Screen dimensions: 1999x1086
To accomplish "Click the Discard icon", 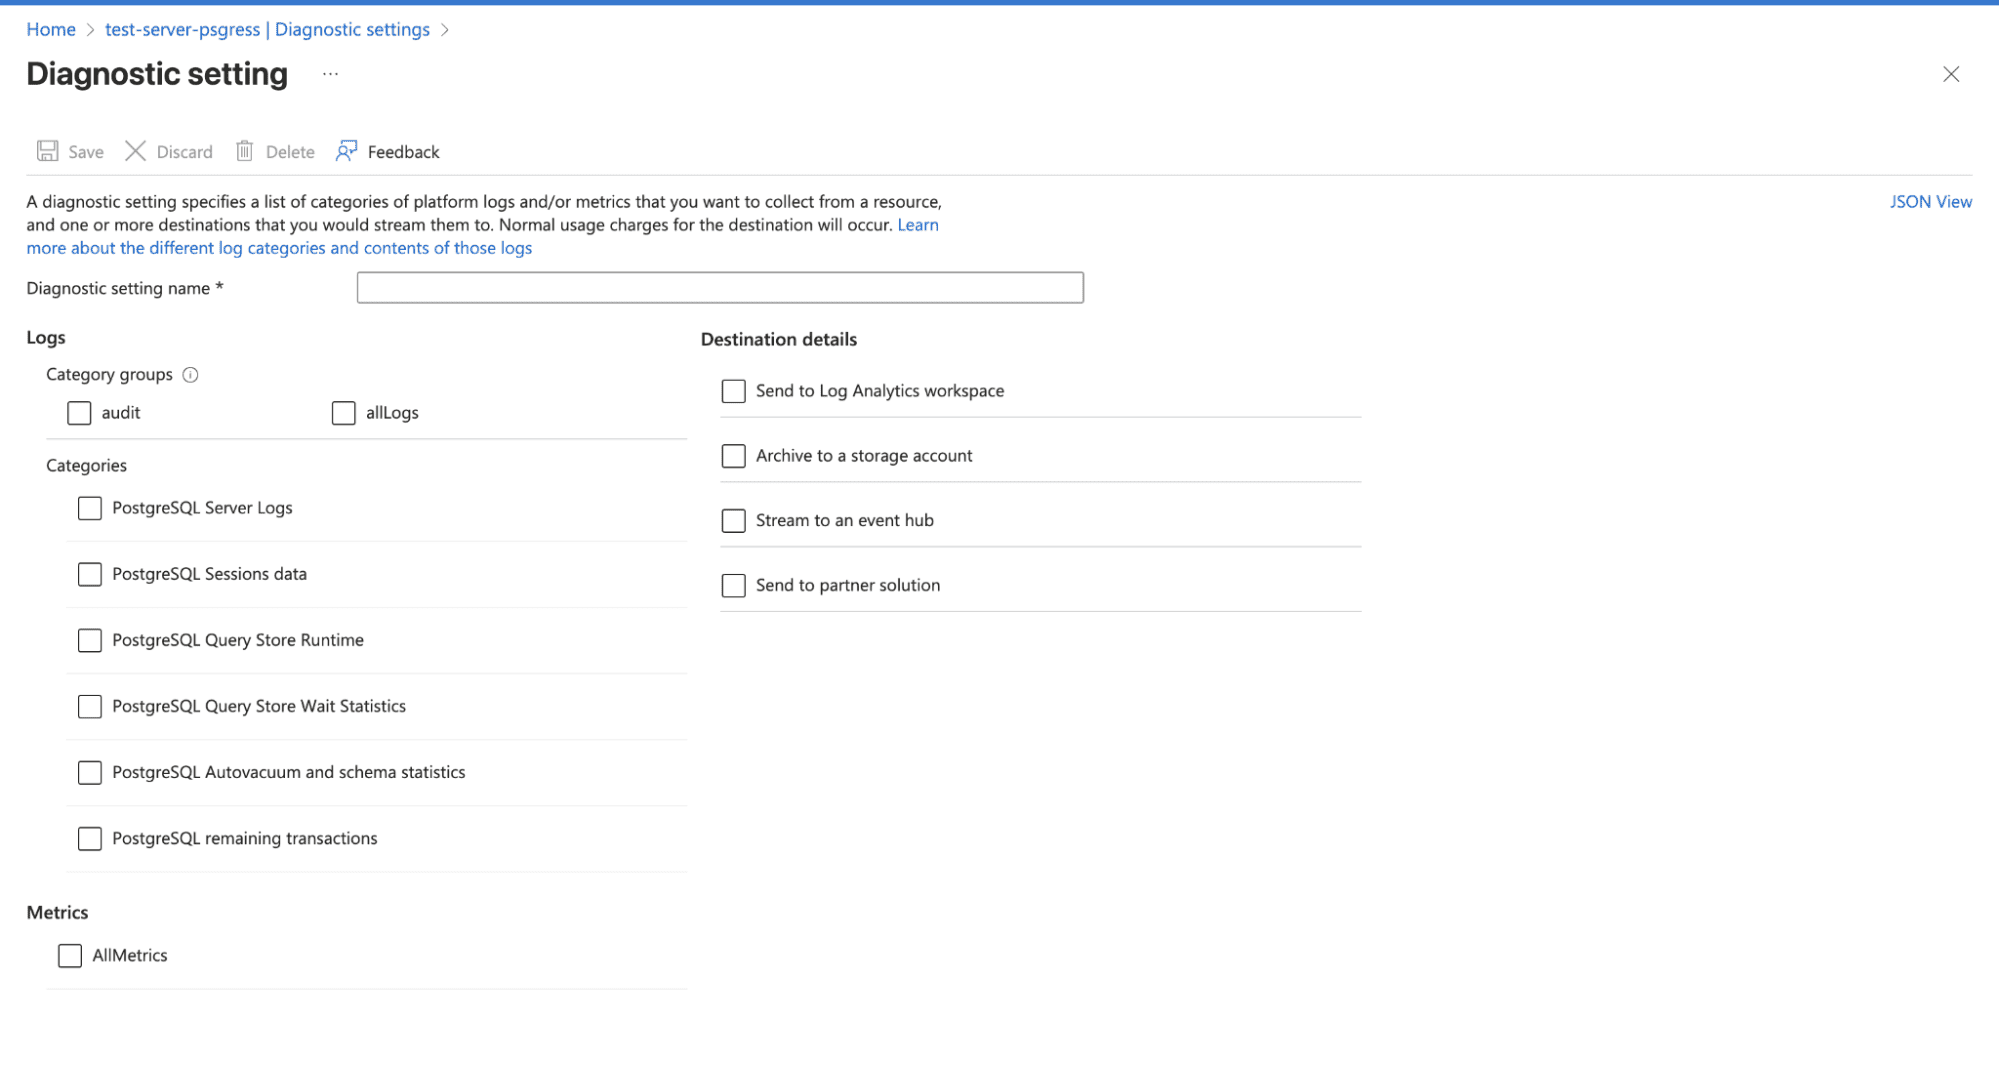I will [x=136, y=151].
